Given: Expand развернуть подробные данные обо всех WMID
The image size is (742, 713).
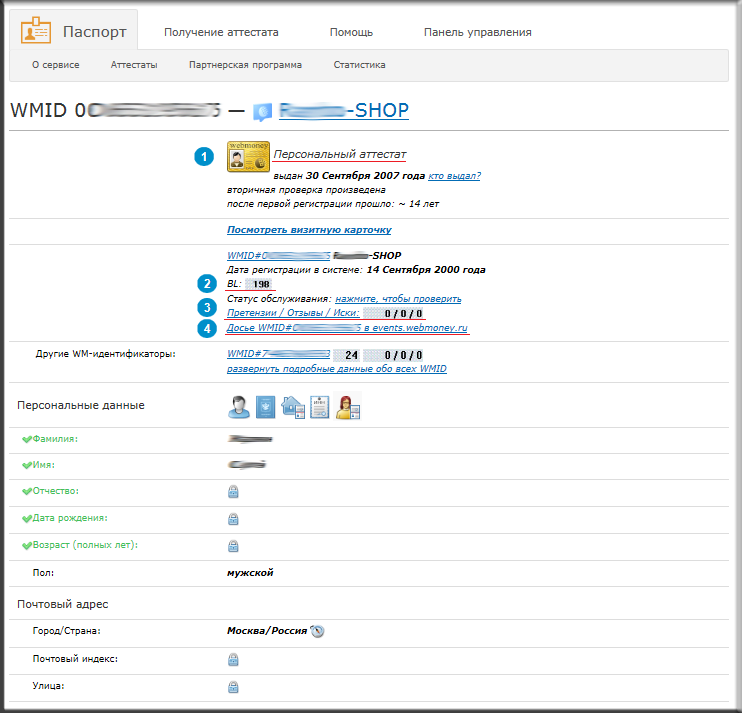Looking at the screenshot, I should pos(336,369).
